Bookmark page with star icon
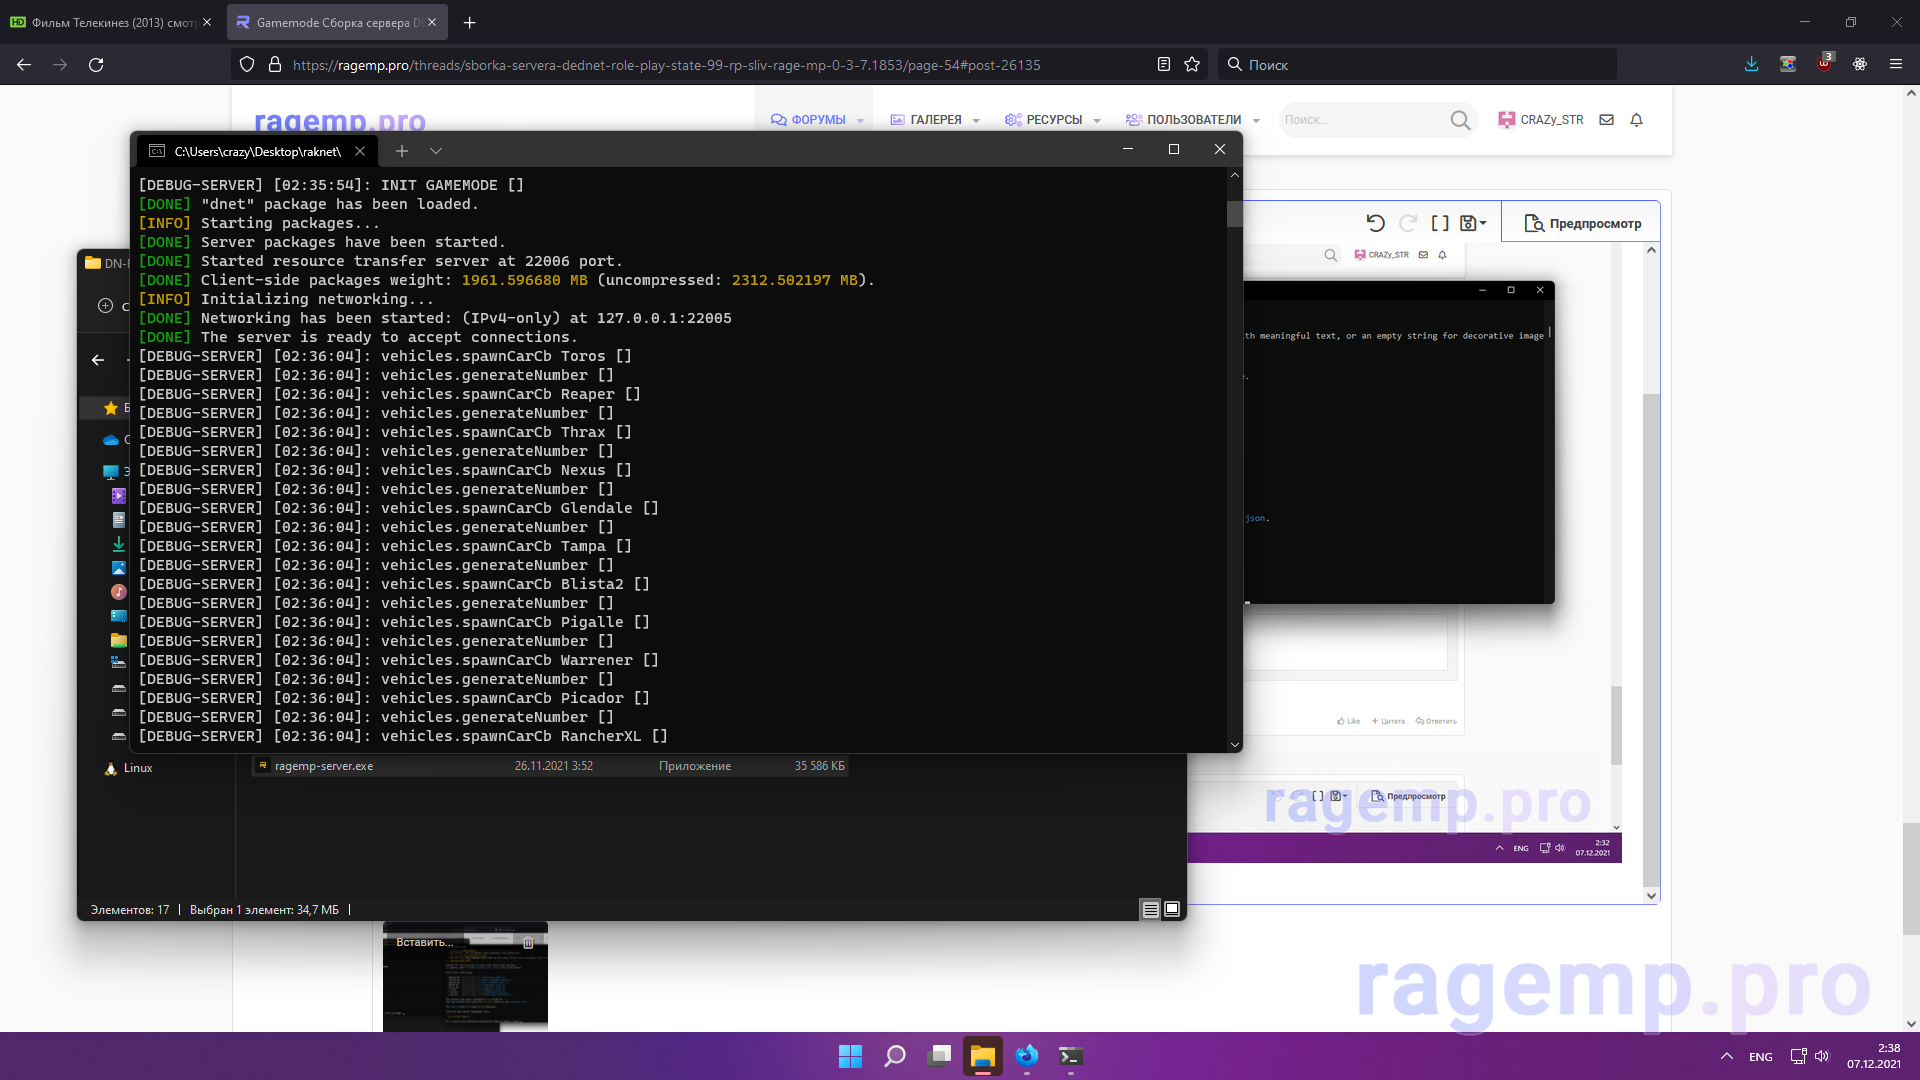 tap(1192, 65)
